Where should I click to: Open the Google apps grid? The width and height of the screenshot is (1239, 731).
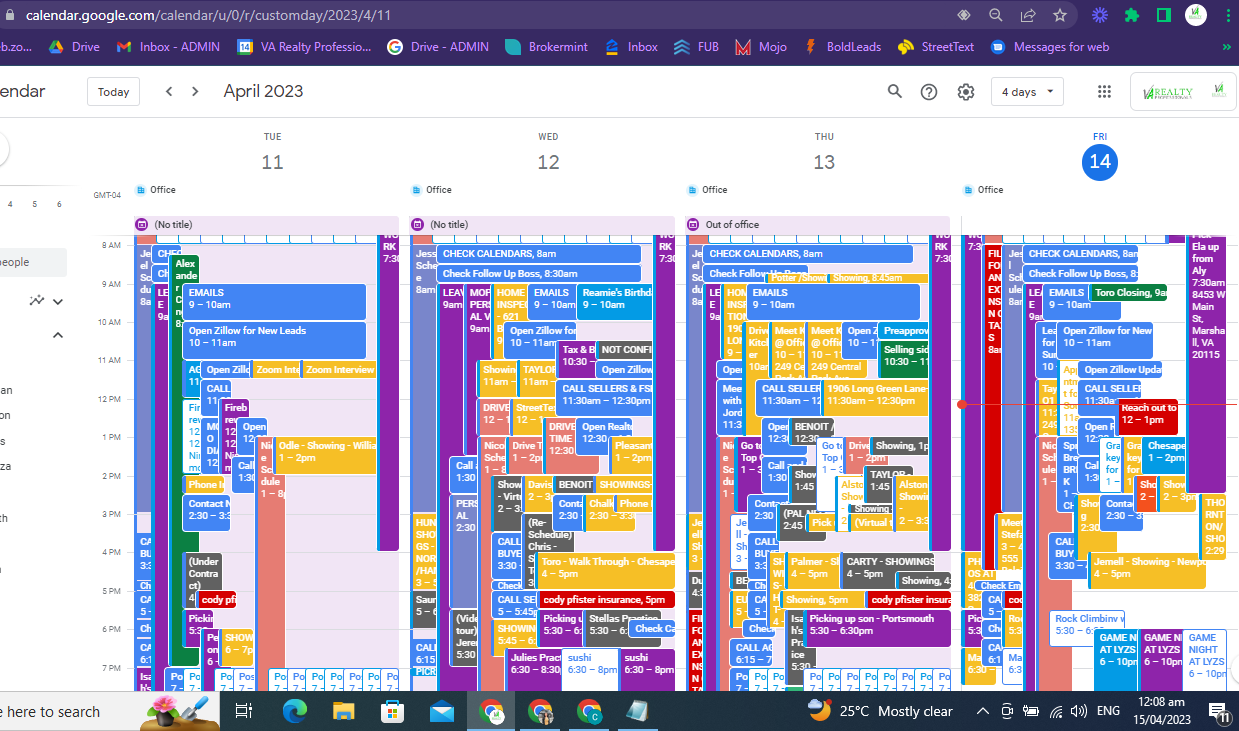click(x=1104, y=92)
